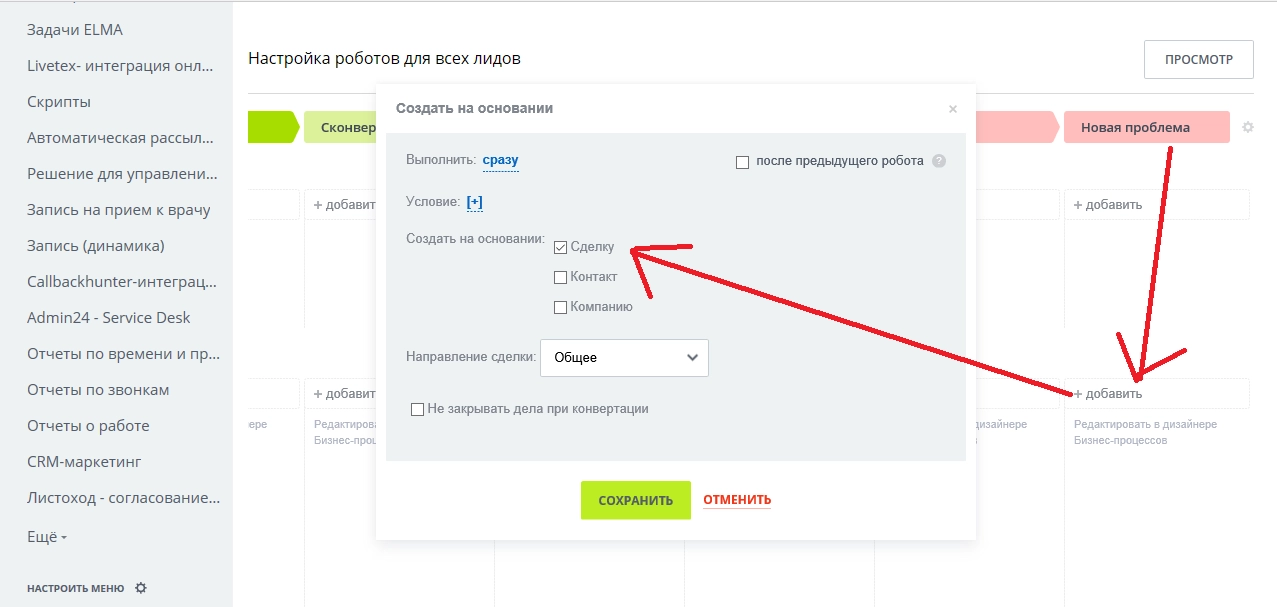Open stage settings gear beside Новая проблема

[1248, 128]
